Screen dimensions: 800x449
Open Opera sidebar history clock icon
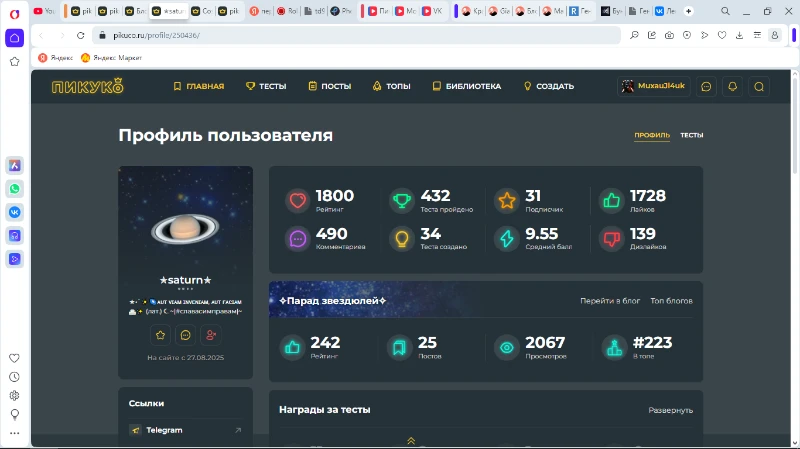click(14, 377)
